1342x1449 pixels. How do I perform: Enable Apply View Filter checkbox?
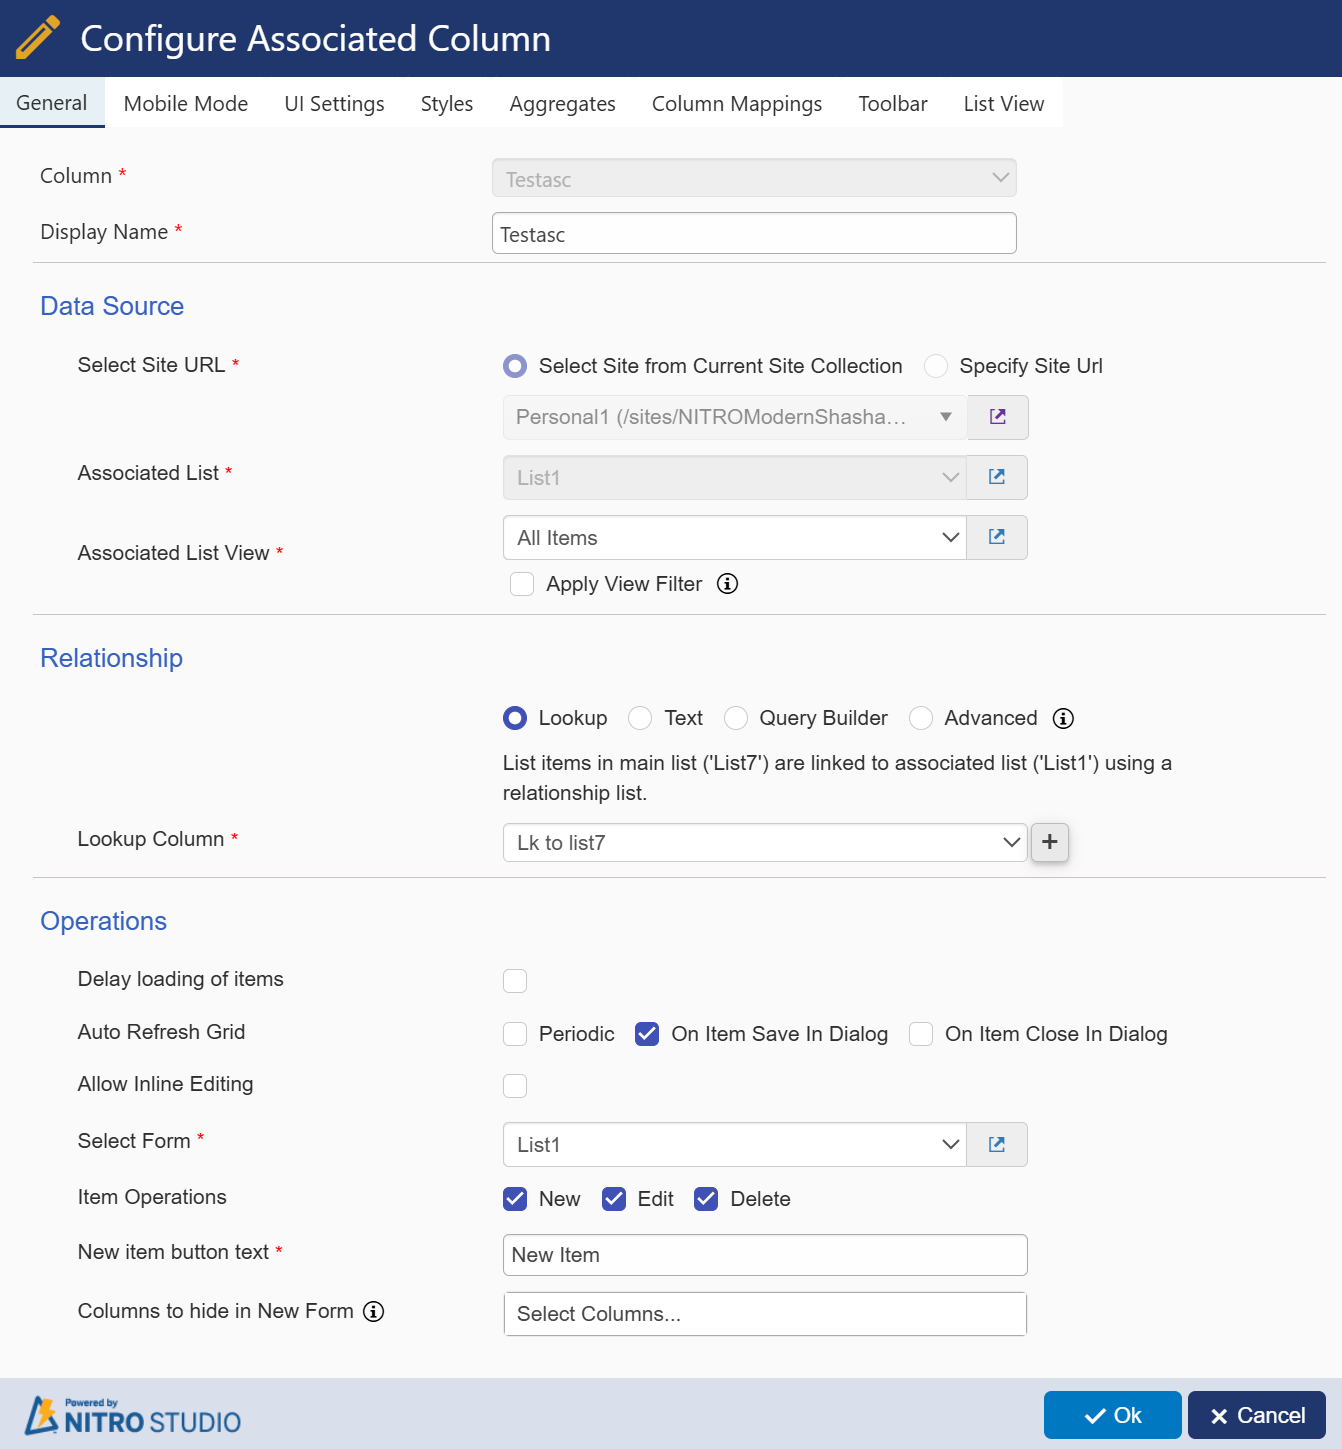coord(522,584)
